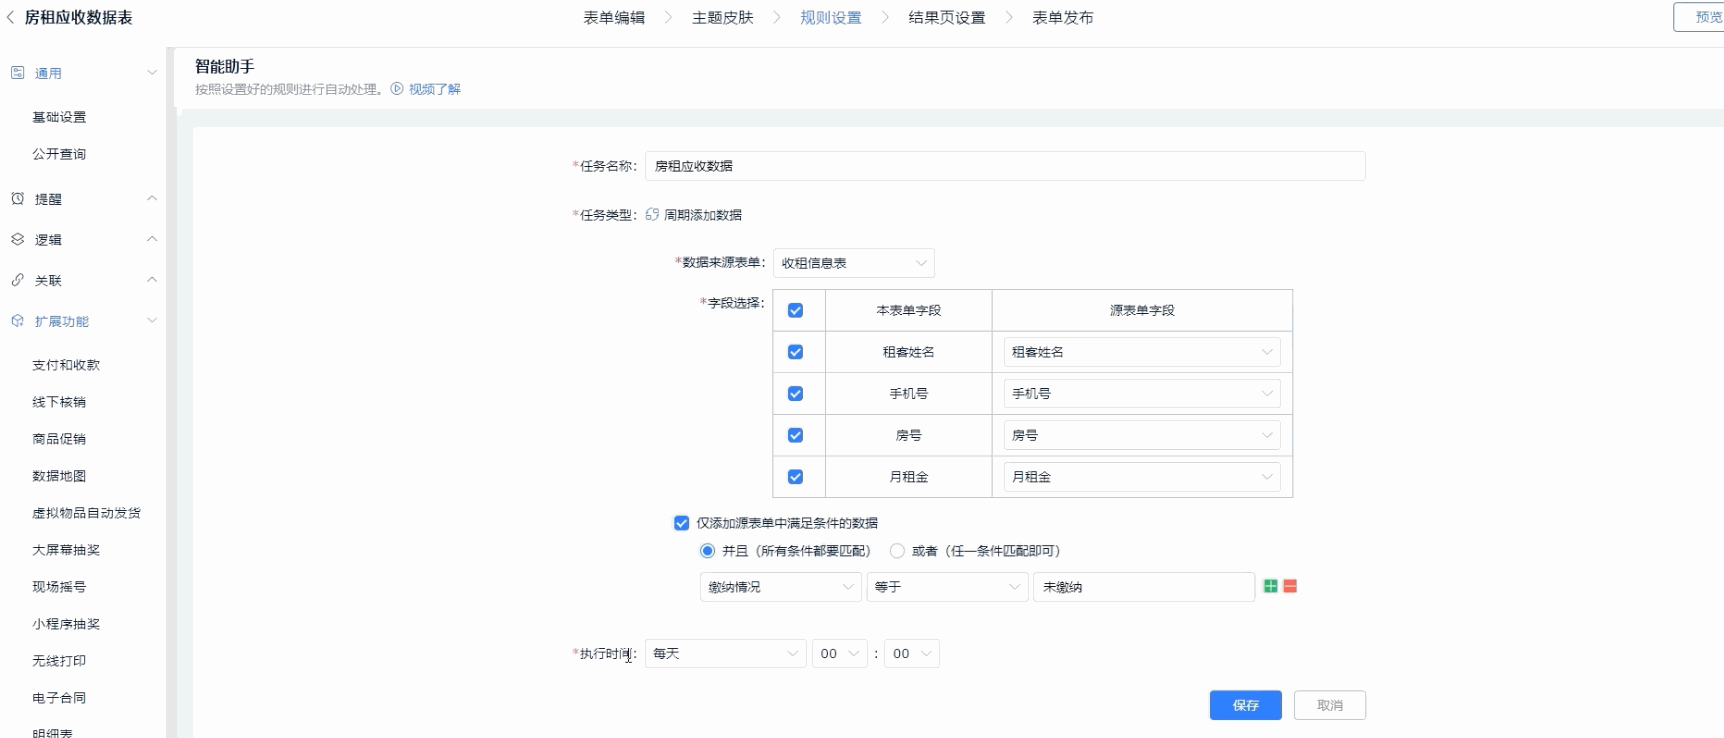The height and width of the screenshot is (738, 1724).
Task: Click the back arrow beside 房租应收数据表
Action: (x=11, y=17)
